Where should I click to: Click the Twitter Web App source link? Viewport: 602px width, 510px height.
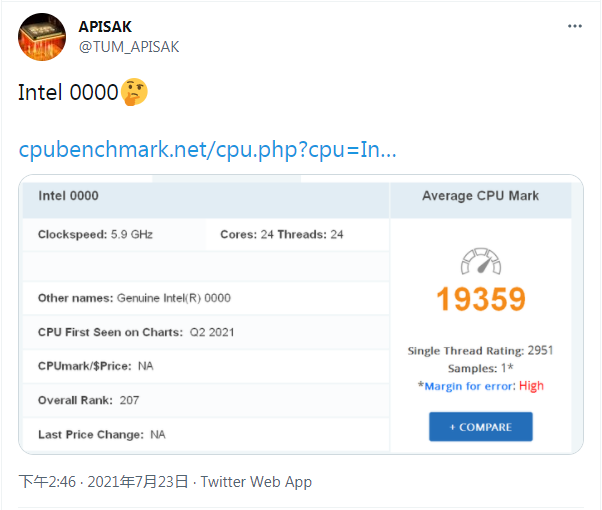[256, 482]
